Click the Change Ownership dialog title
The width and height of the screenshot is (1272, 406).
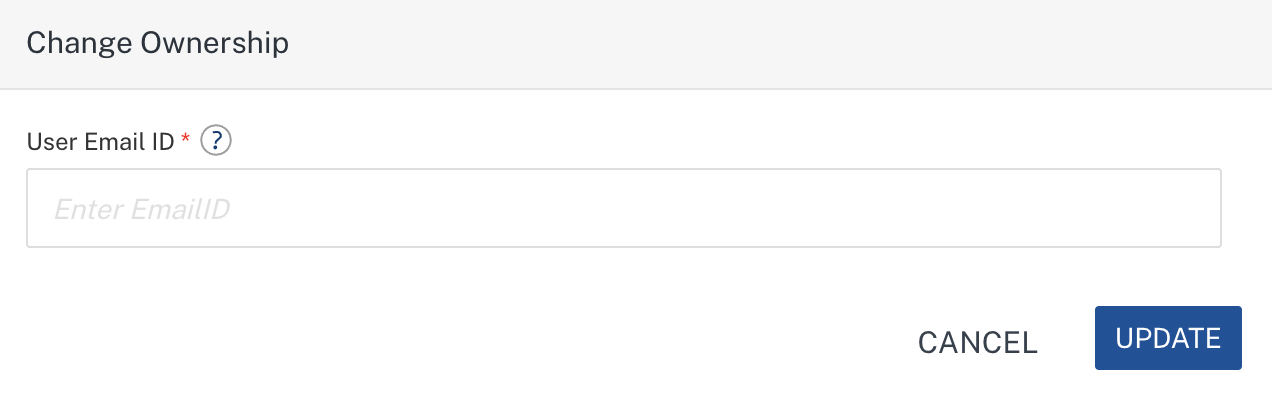tap(158, 44)
